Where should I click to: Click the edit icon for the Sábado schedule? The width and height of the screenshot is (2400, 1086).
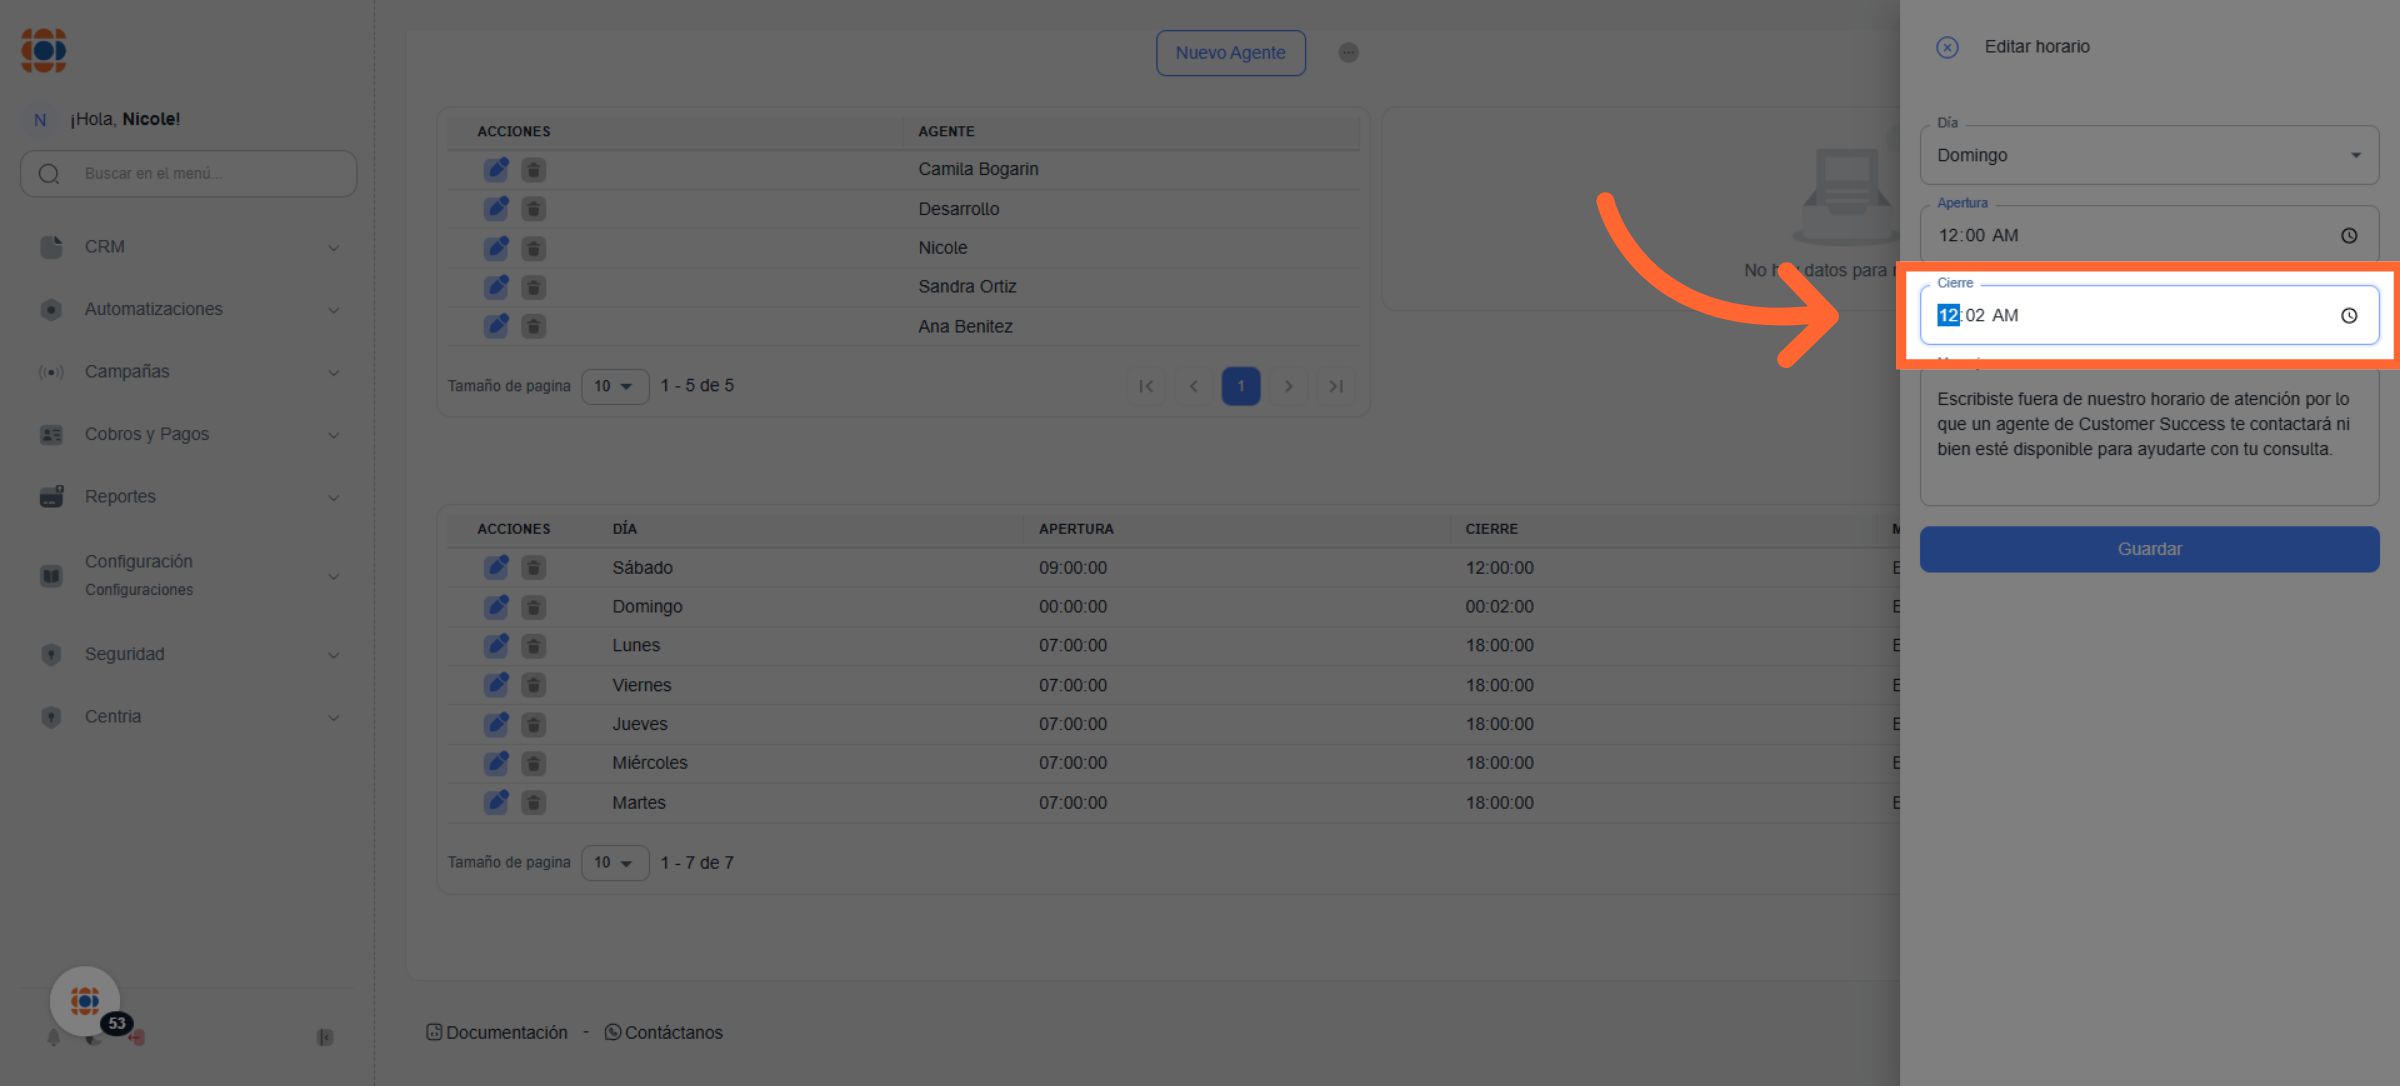tap(496, 568)
